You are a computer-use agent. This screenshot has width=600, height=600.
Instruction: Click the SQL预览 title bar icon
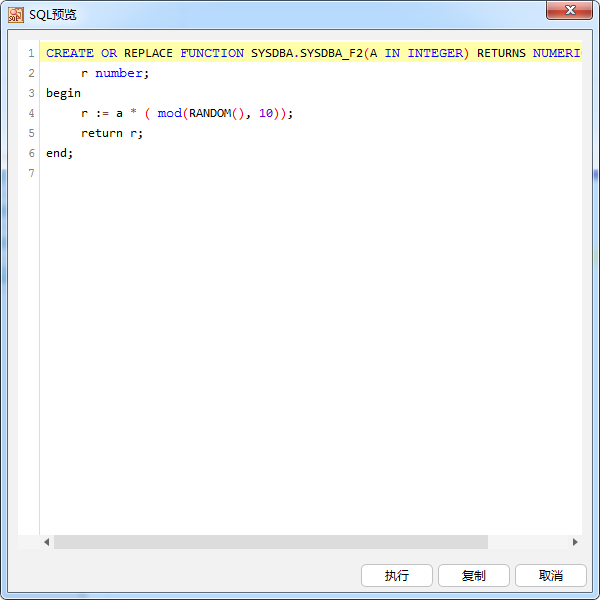pos(16,15)
